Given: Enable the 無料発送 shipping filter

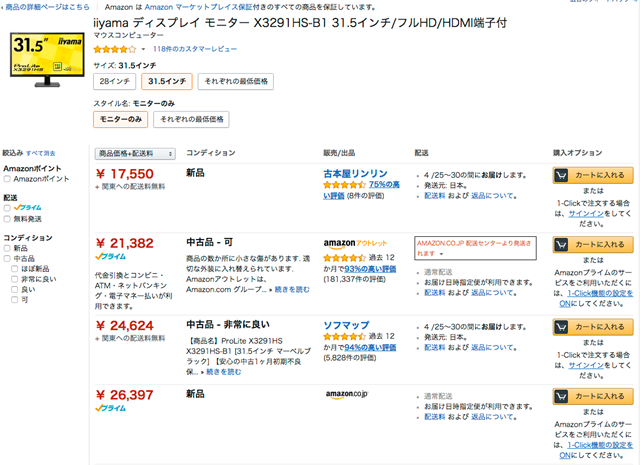Looking at the screenshot, I should point(8,218).
